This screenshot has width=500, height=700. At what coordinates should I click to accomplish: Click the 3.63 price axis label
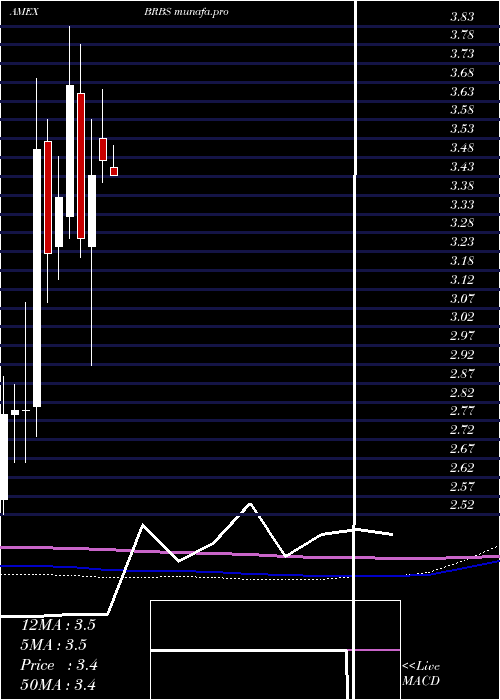click(462, 91)
